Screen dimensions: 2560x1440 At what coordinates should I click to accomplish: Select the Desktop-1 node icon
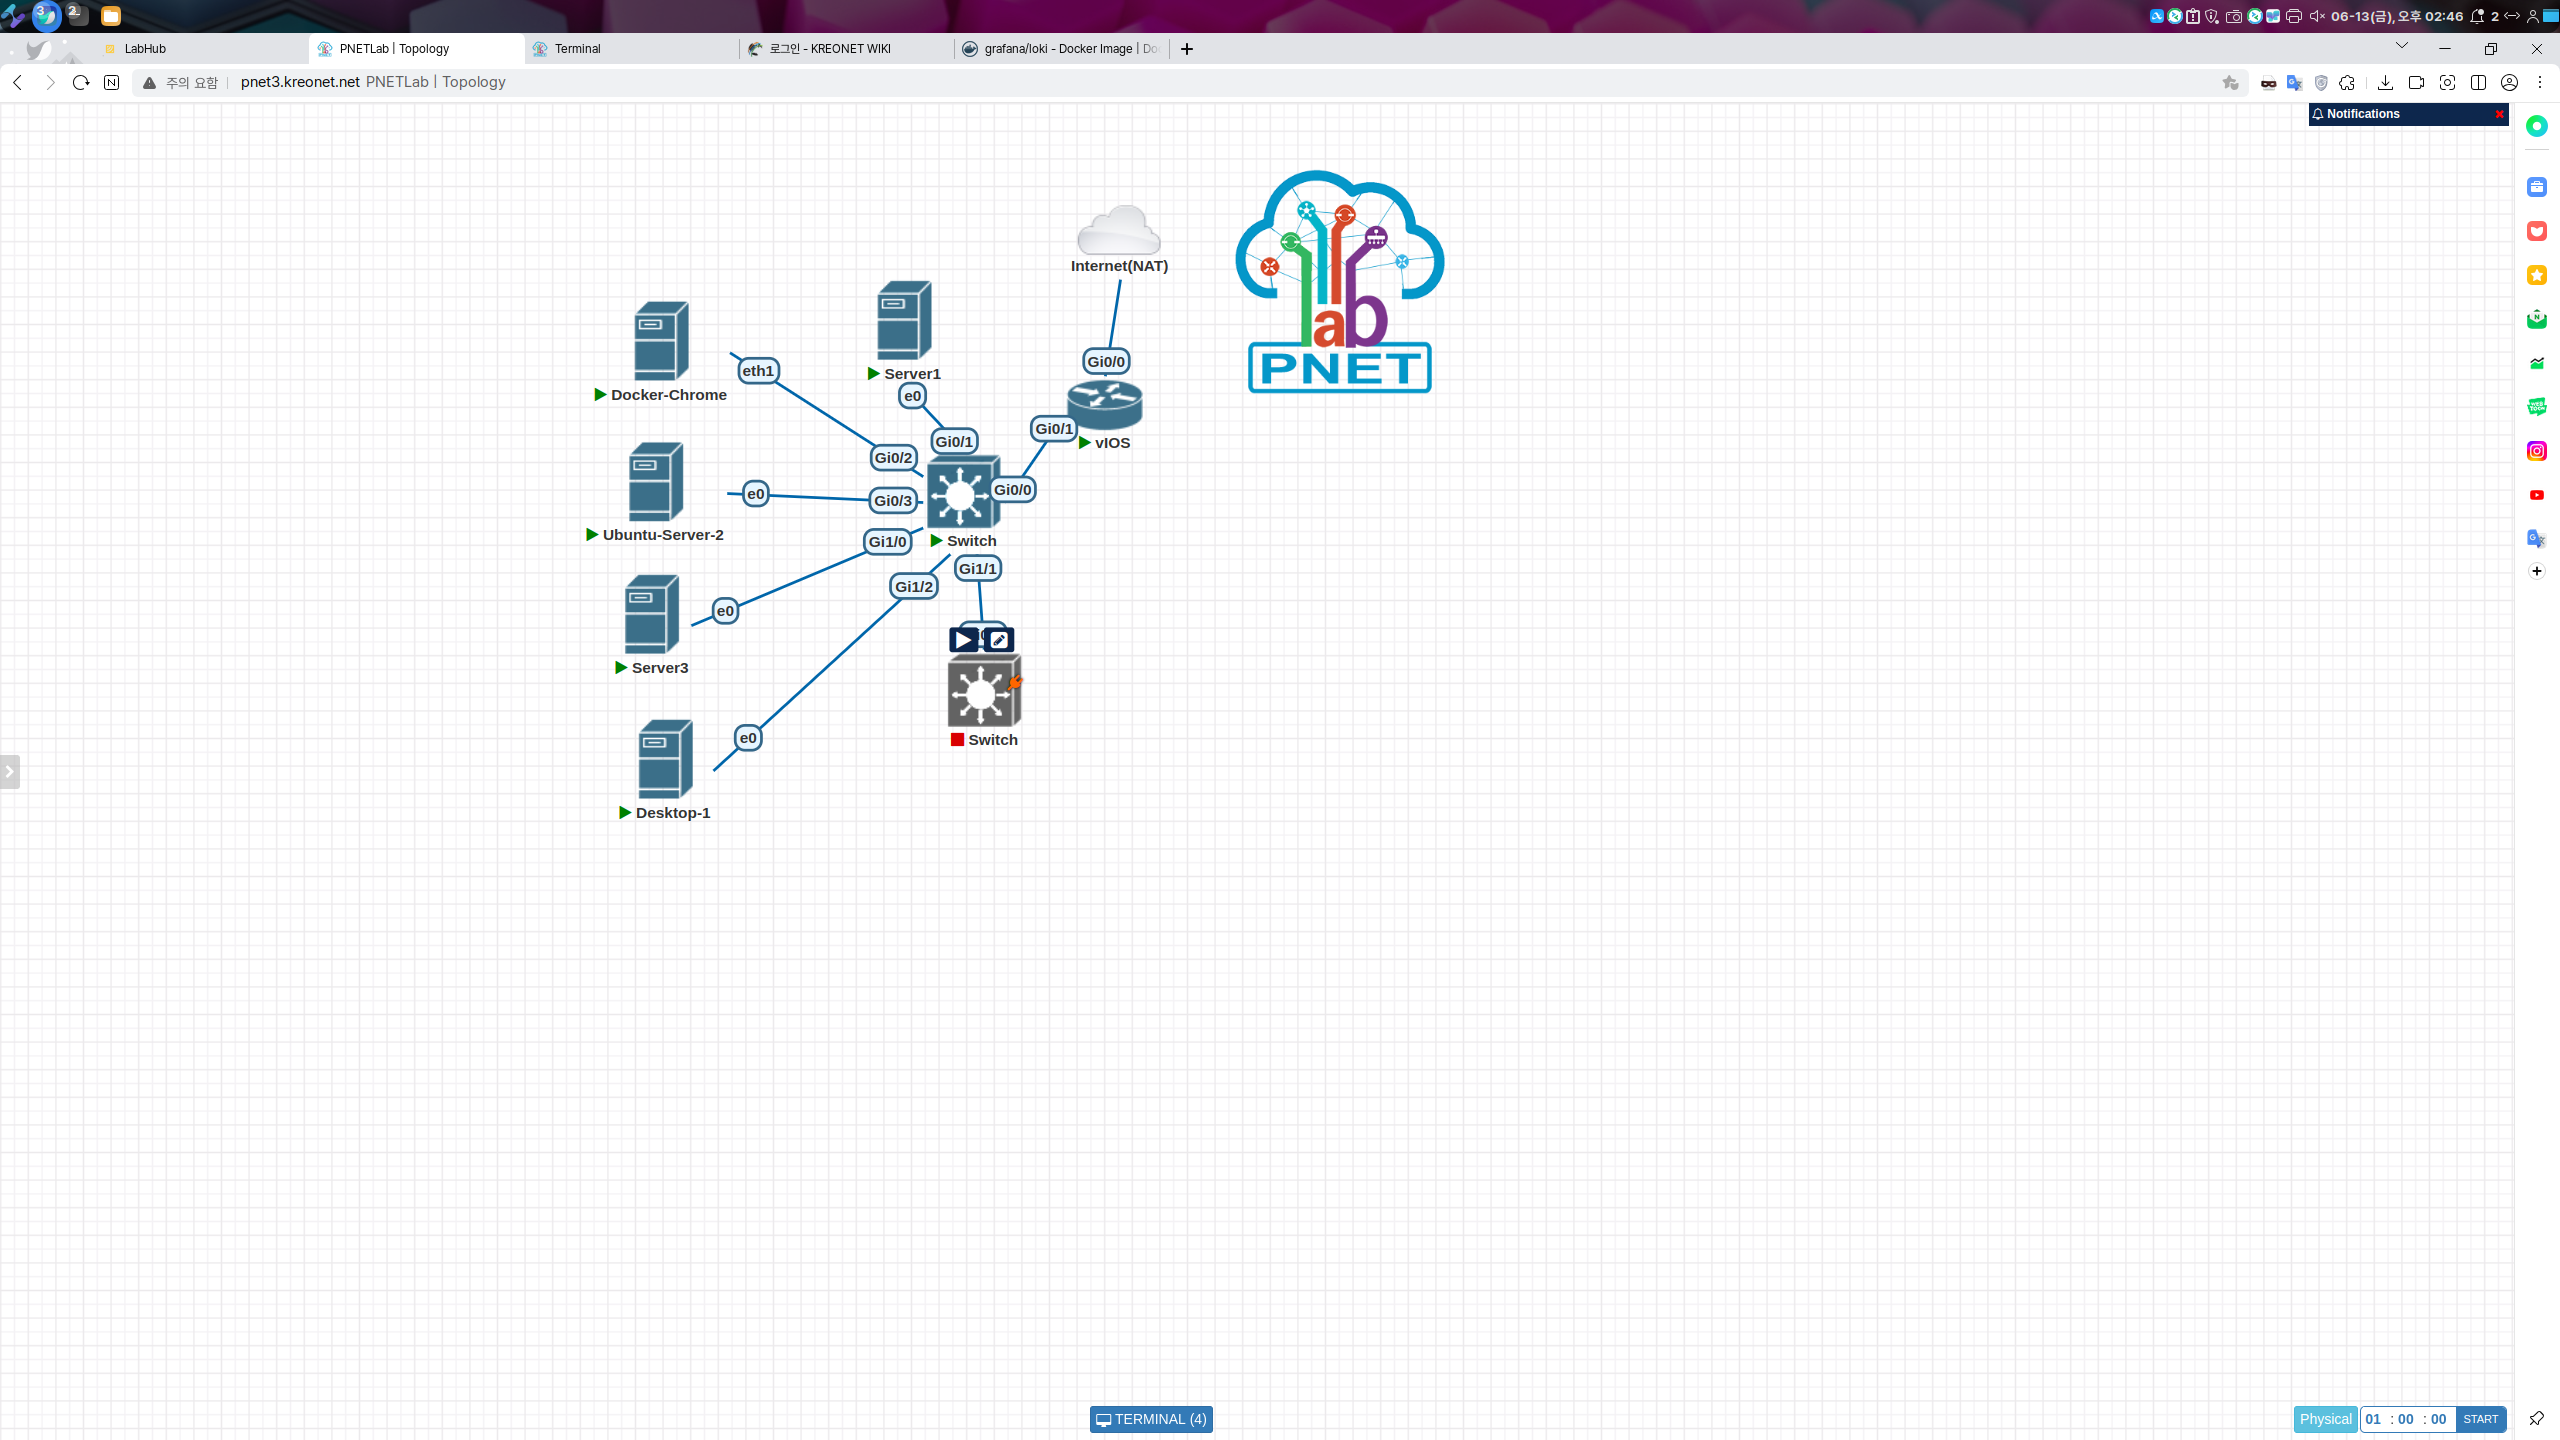tap(665, 759)
